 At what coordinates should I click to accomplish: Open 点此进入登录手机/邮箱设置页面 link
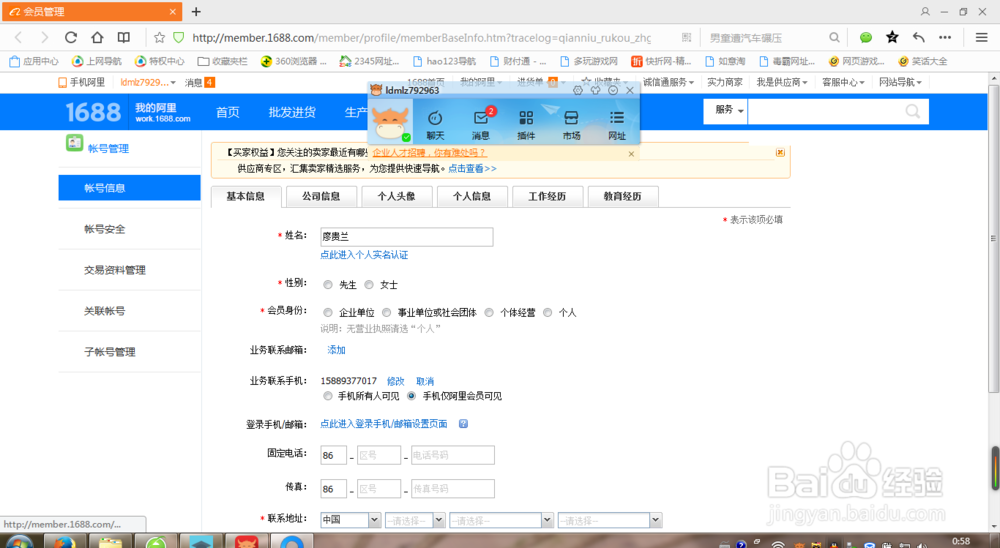[x=383, y=424]
